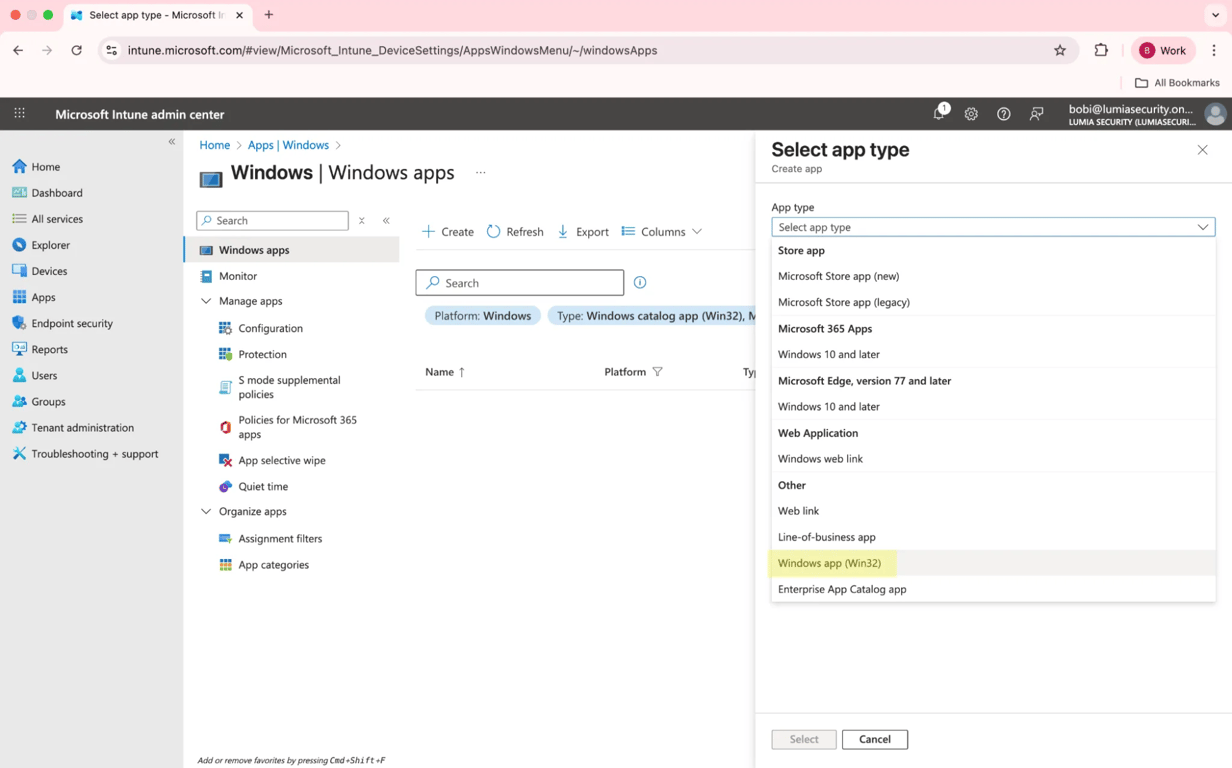Click the Home icon in sidebar

[x=19, y=167]
